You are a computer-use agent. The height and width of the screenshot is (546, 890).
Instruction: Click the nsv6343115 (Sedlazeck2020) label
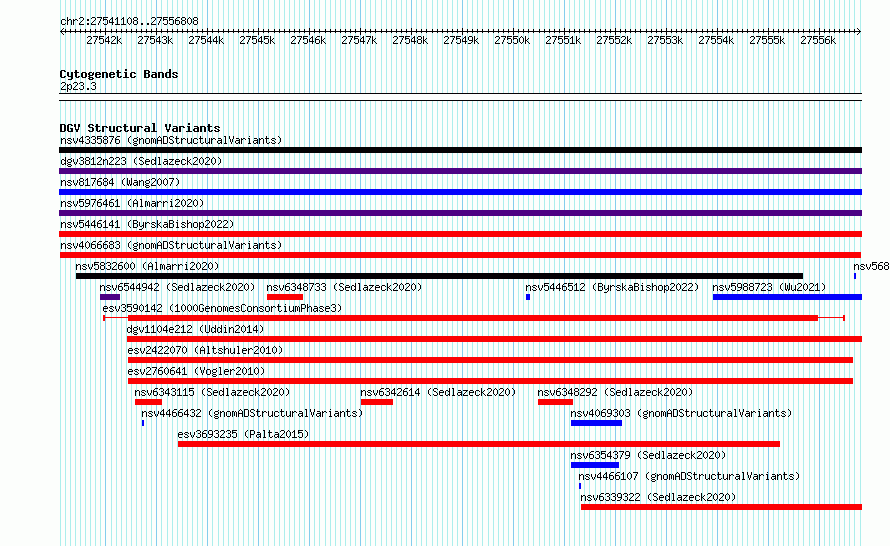tap(212, 392)
